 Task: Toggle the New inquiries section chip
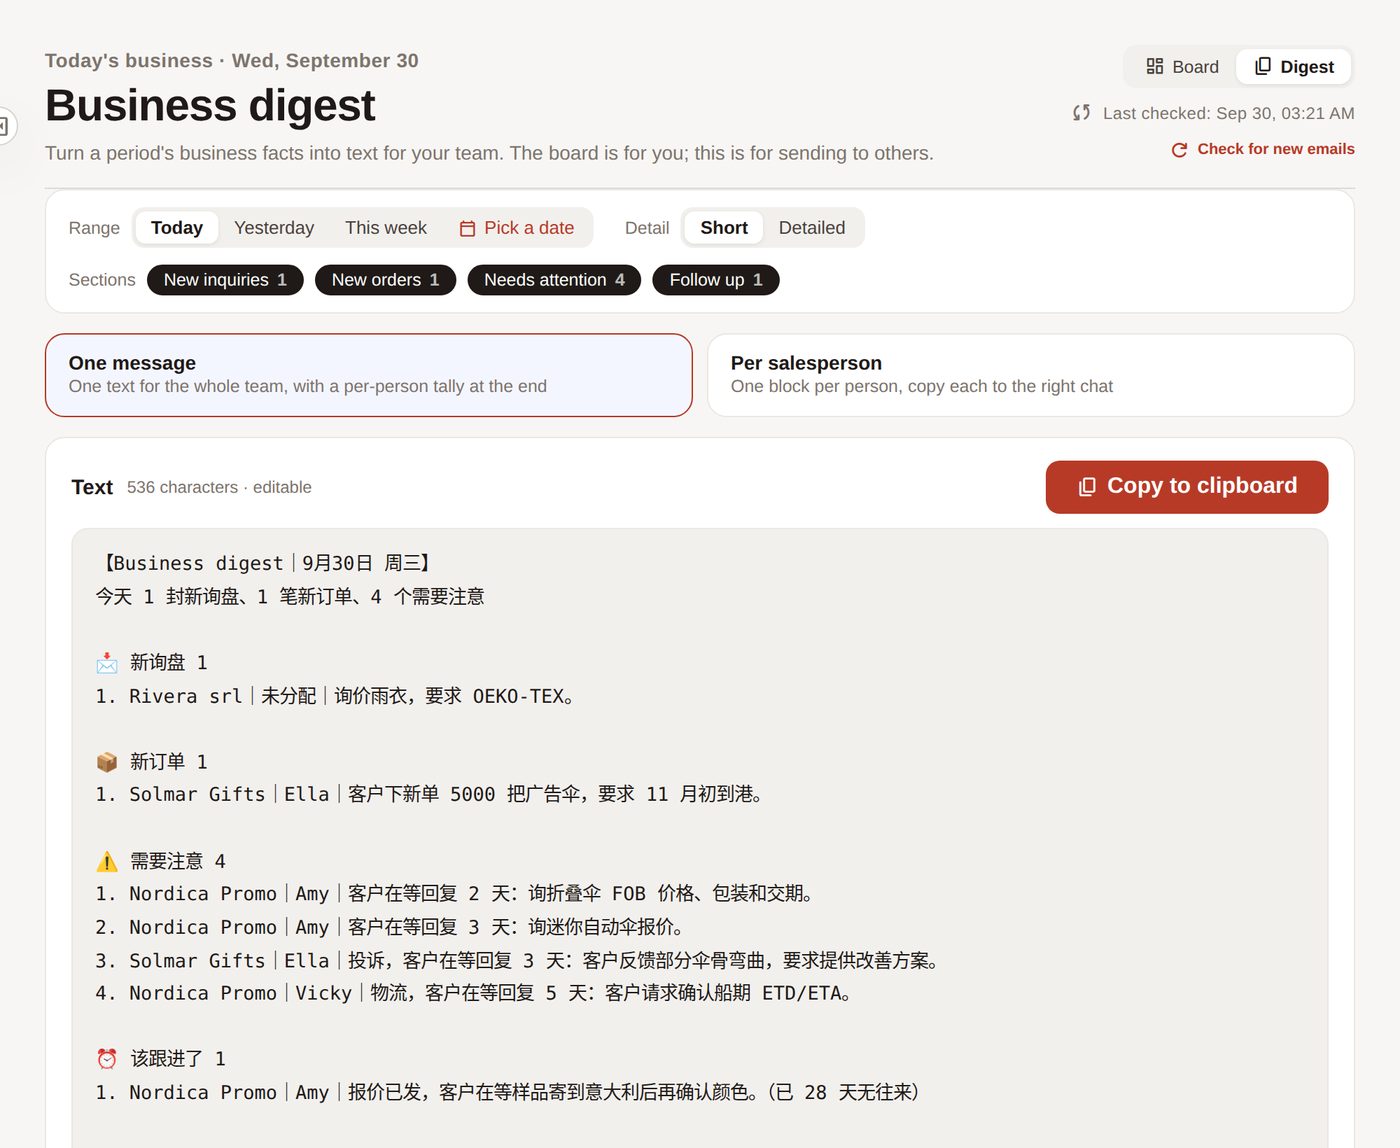click(x=225, y=280)
